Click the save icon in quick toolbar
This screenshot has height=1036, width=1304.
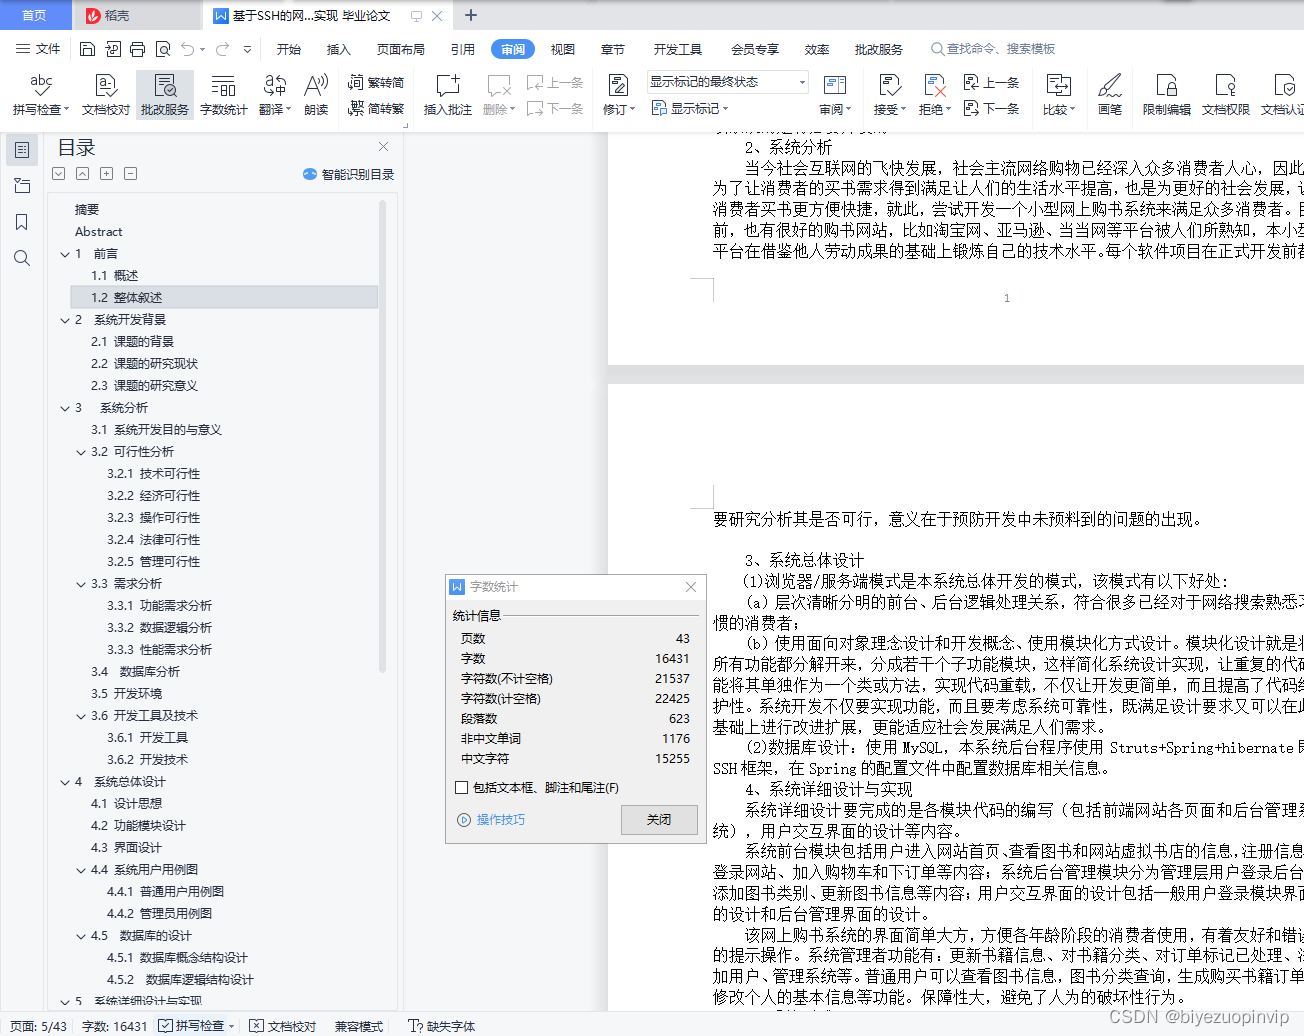tap(87, 49)
